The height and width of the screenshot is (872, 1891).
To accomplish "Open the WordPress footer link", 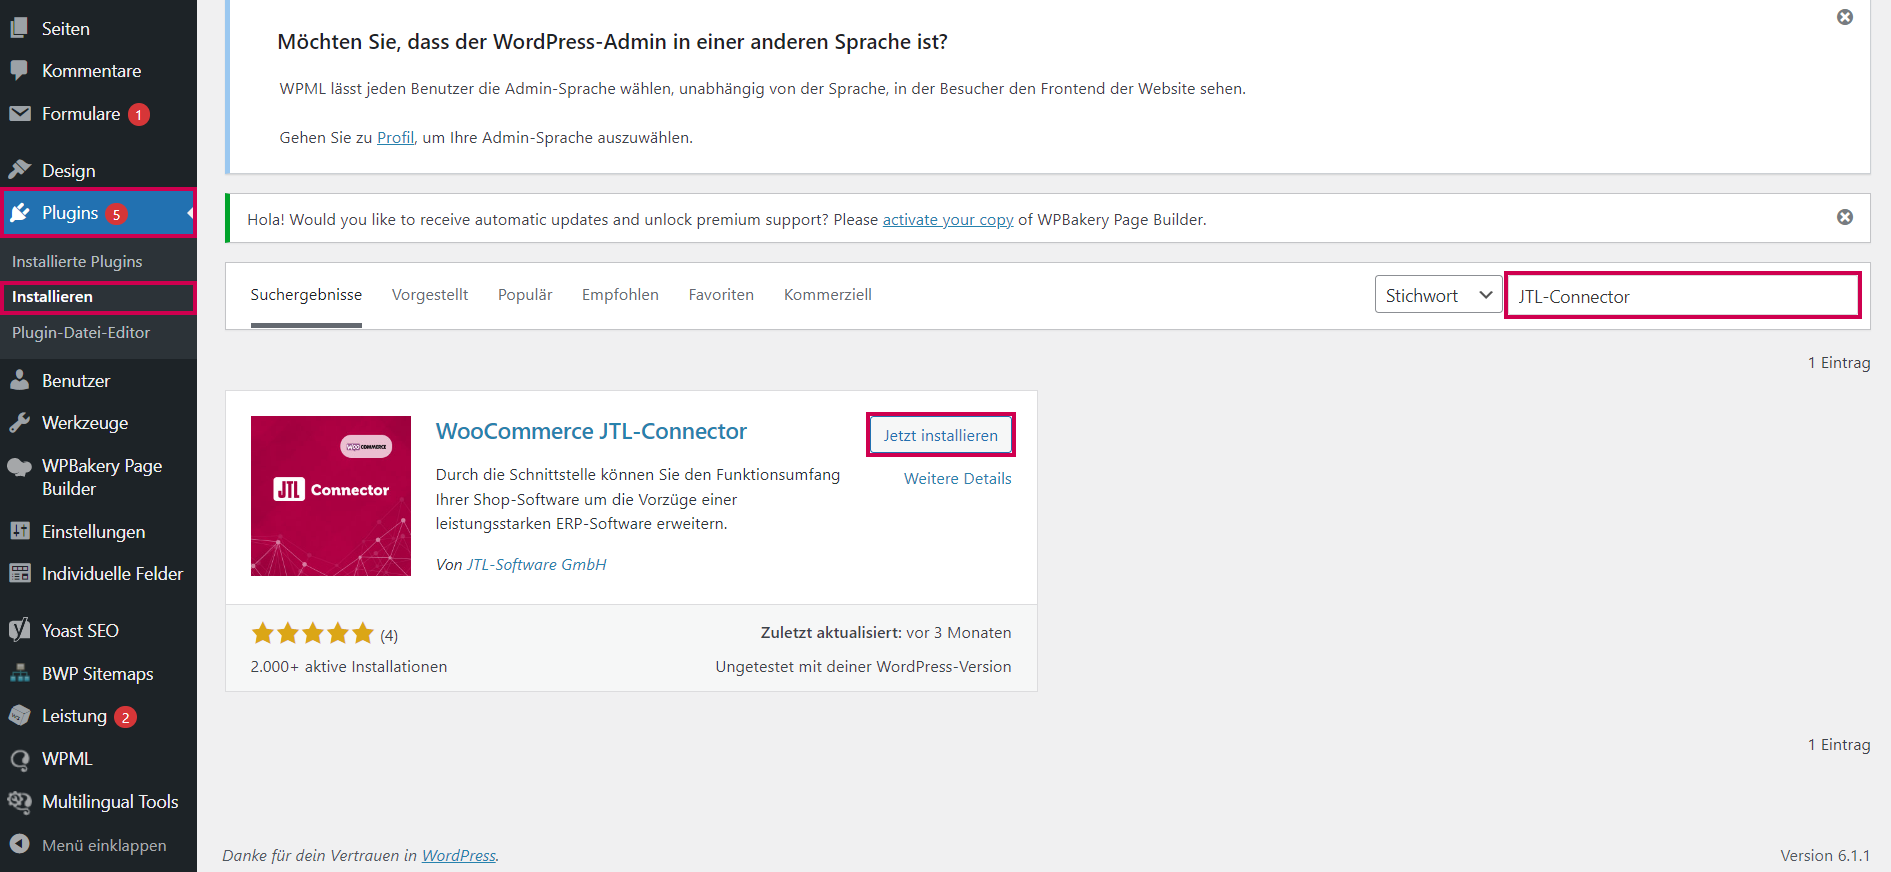I will point(459,855).
